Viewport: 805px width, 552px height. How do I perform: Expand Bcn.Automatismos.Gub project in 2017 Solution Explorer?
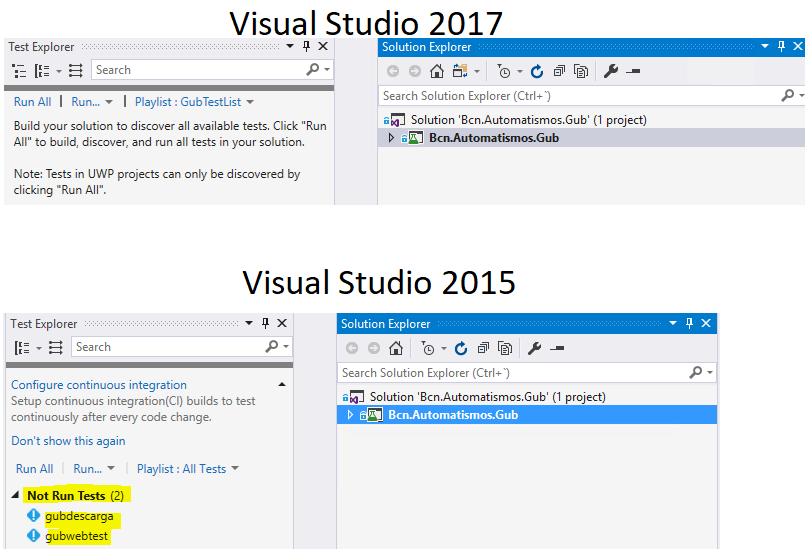click(x=391, y=138)
